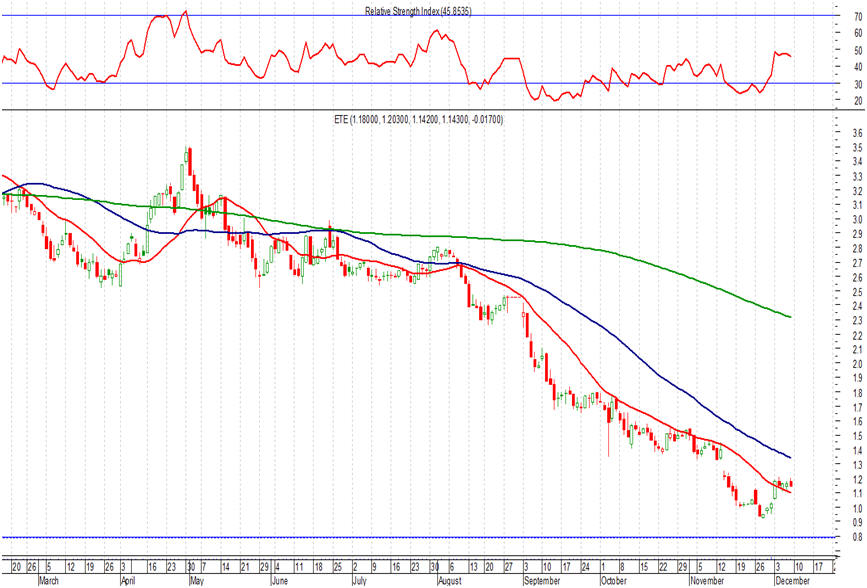Viewport: 867px width, 588px height.
Task: Click the 2.0 price axis label
Action: coord(858,364)
